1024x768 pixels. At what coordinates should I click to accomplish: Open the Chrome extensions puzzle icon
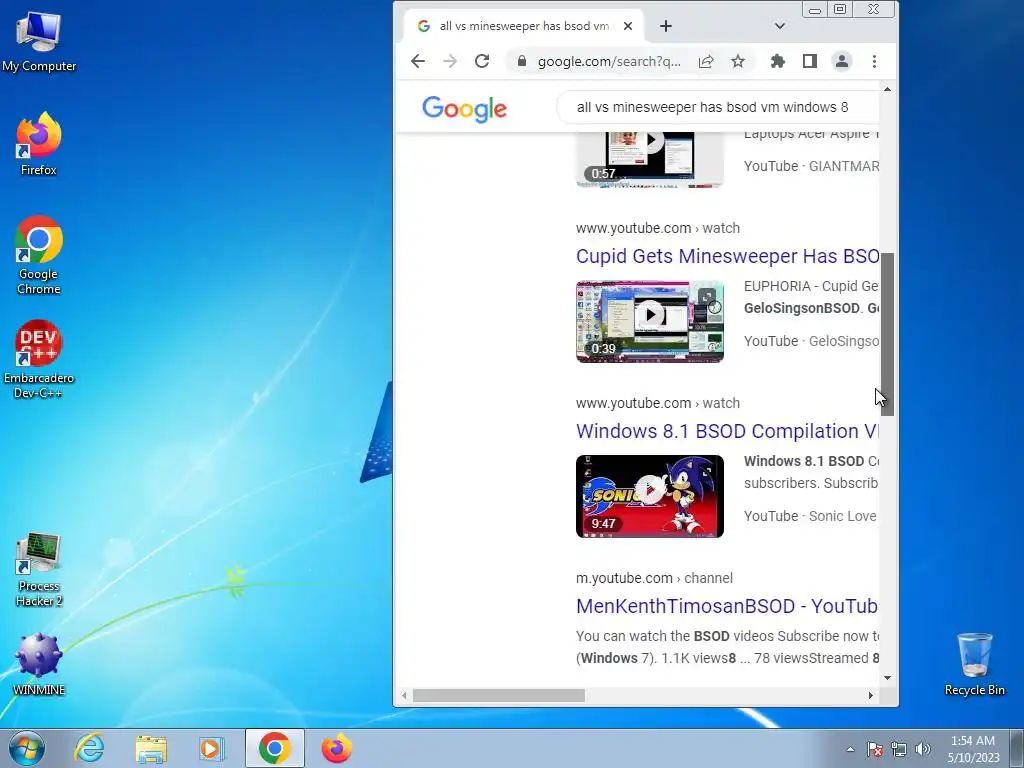pos(778,61)
